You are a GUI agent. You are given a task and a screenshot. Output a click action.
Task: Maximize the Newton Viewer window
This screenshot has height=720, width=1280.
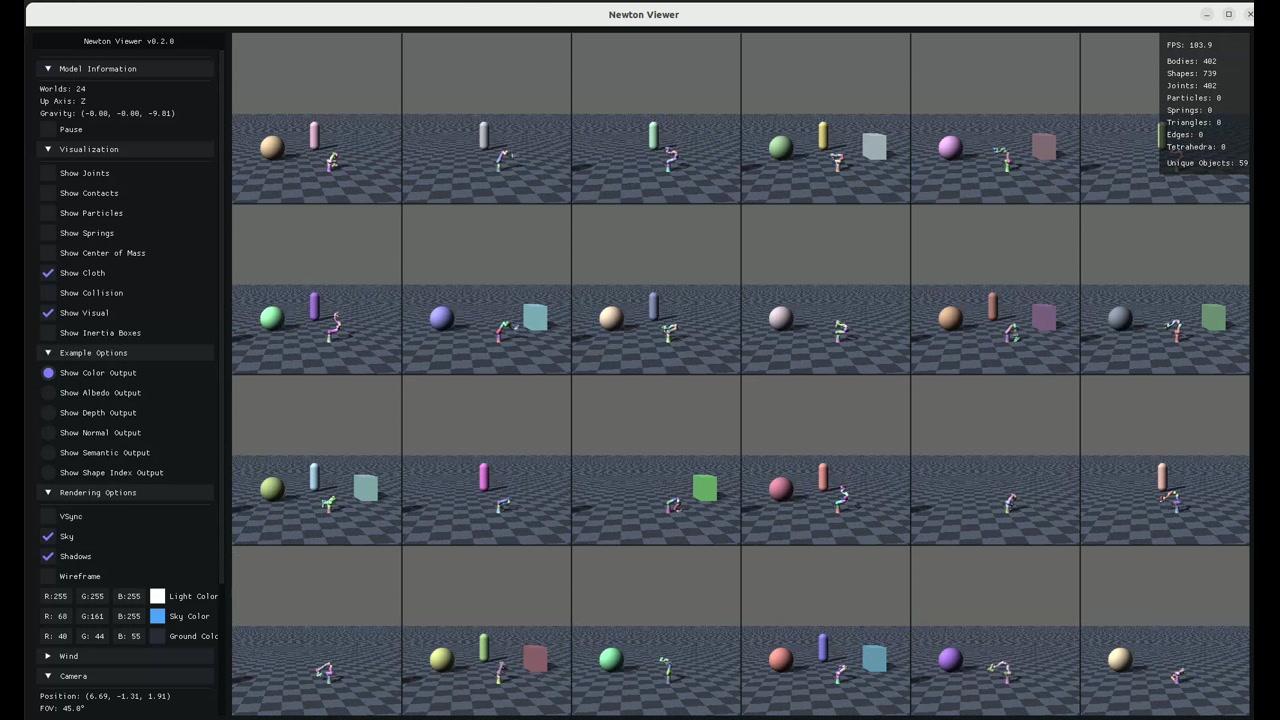pos(1229,14)
